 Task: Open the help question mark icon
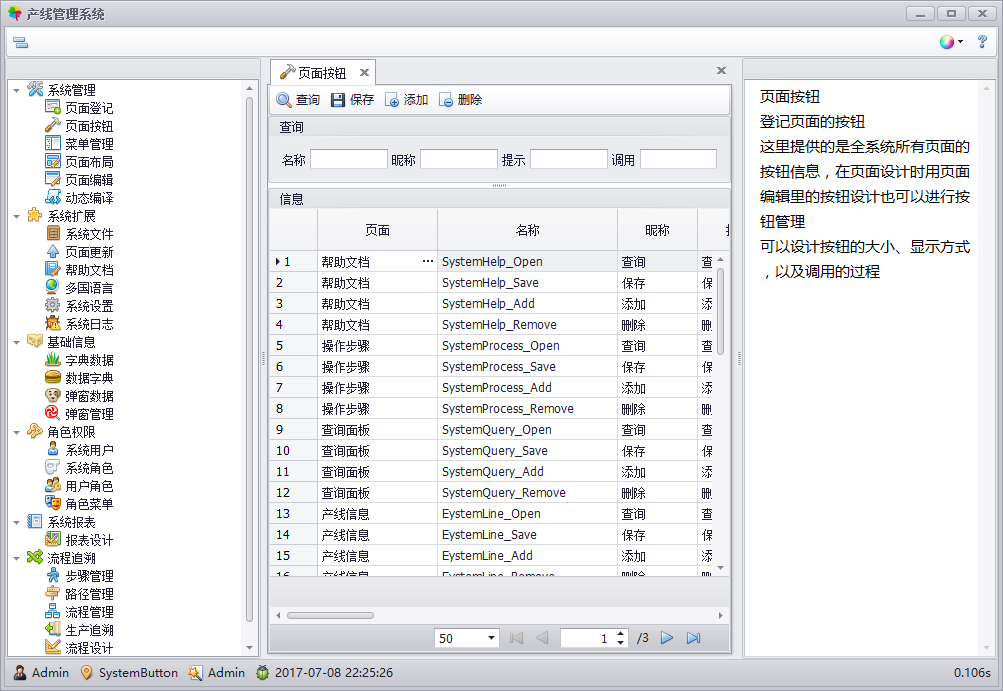click(x=982, y=42)
